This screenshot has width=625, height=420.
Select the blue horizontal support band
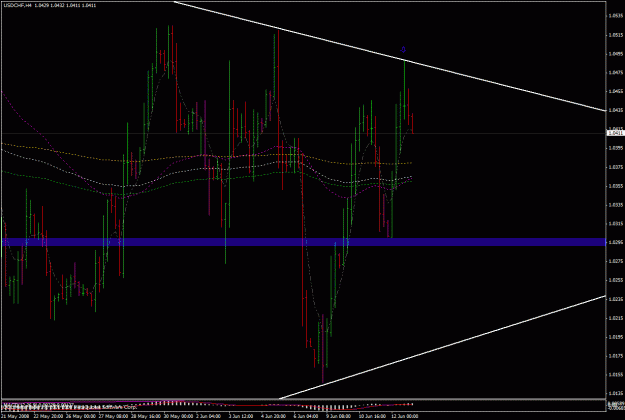pos(303,242)
